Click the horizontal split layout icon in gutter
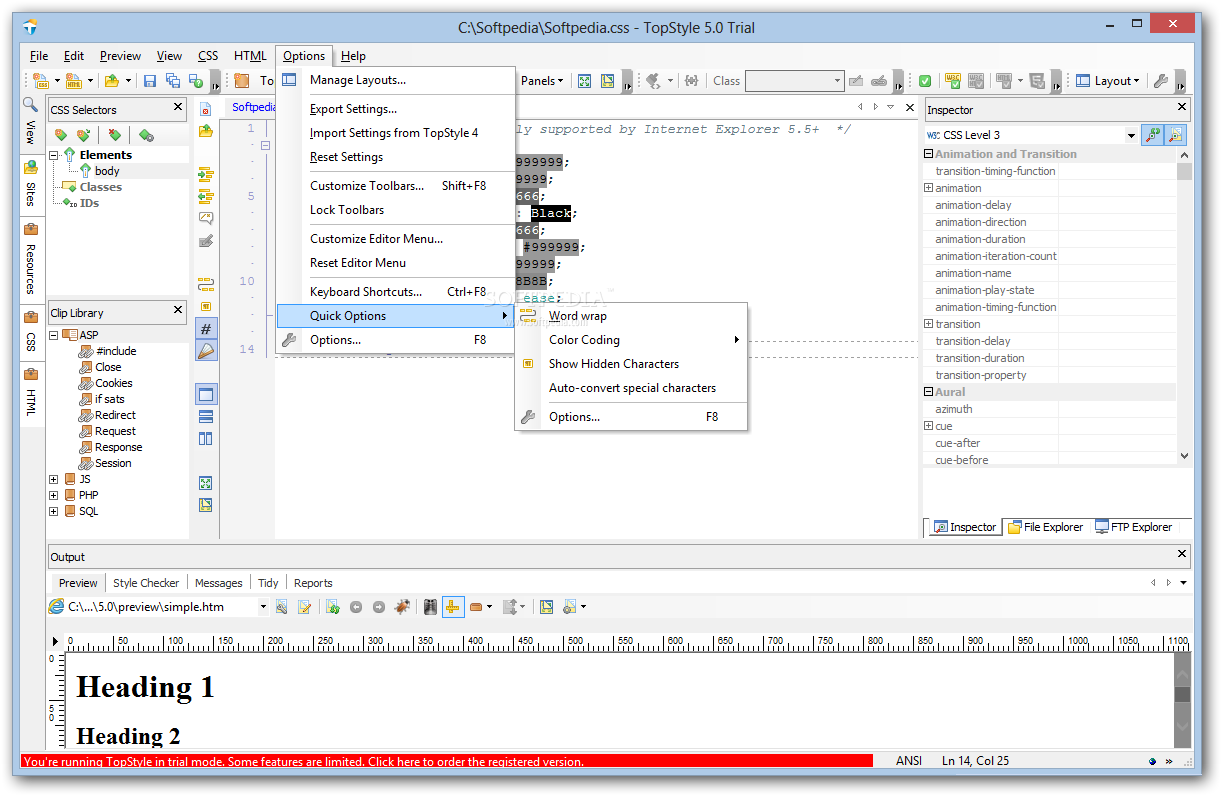This screenshot has height=796, width=1222. (206, 416)
